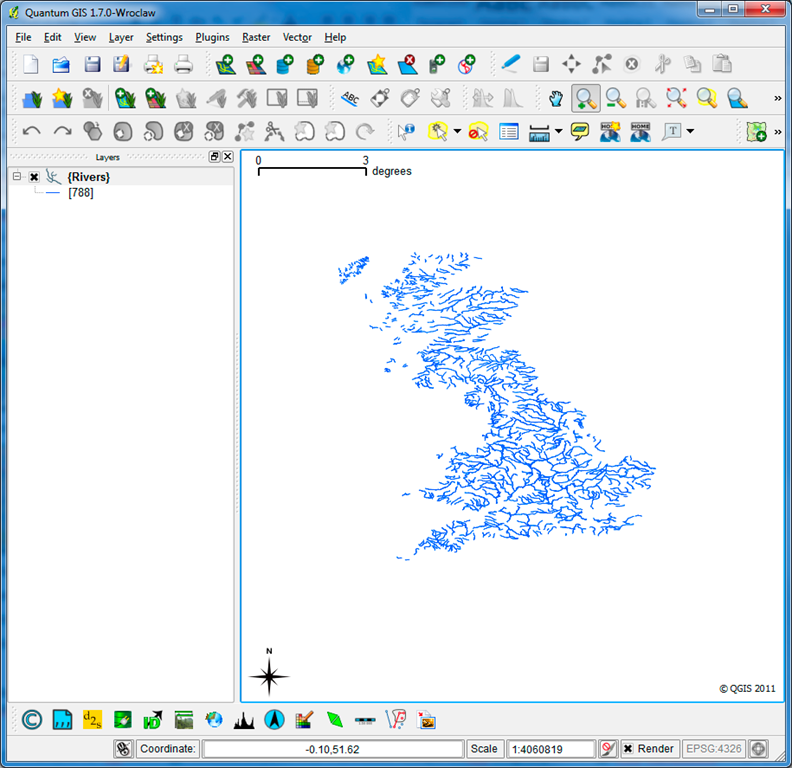Screen dimensions: 792x768
Task: Click the New Project icon
Action: [x=31, y=65]
